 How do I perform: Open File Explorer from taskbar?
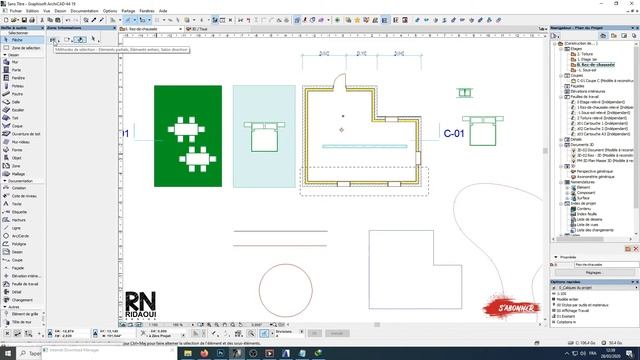188,353
